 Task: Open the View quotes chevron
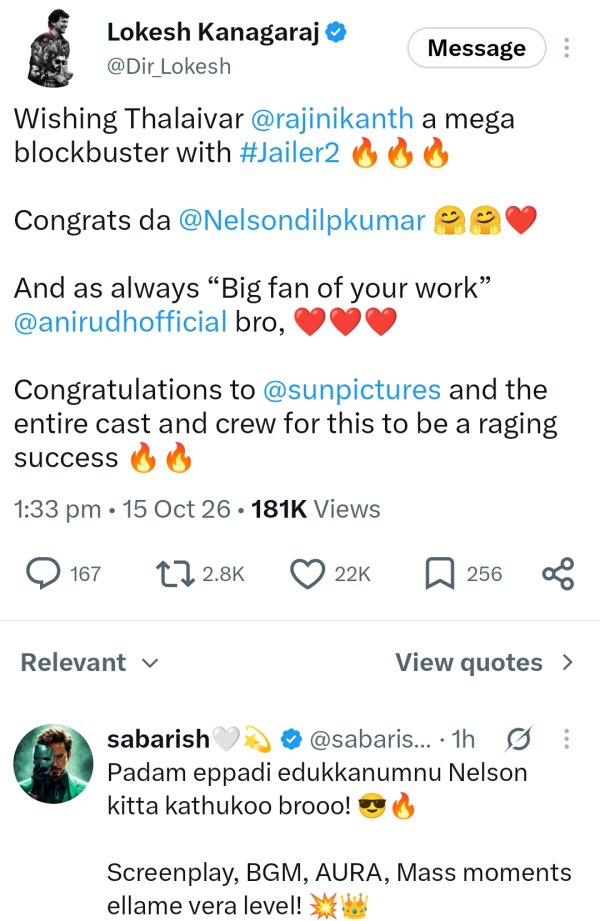[x=567, y=663]
